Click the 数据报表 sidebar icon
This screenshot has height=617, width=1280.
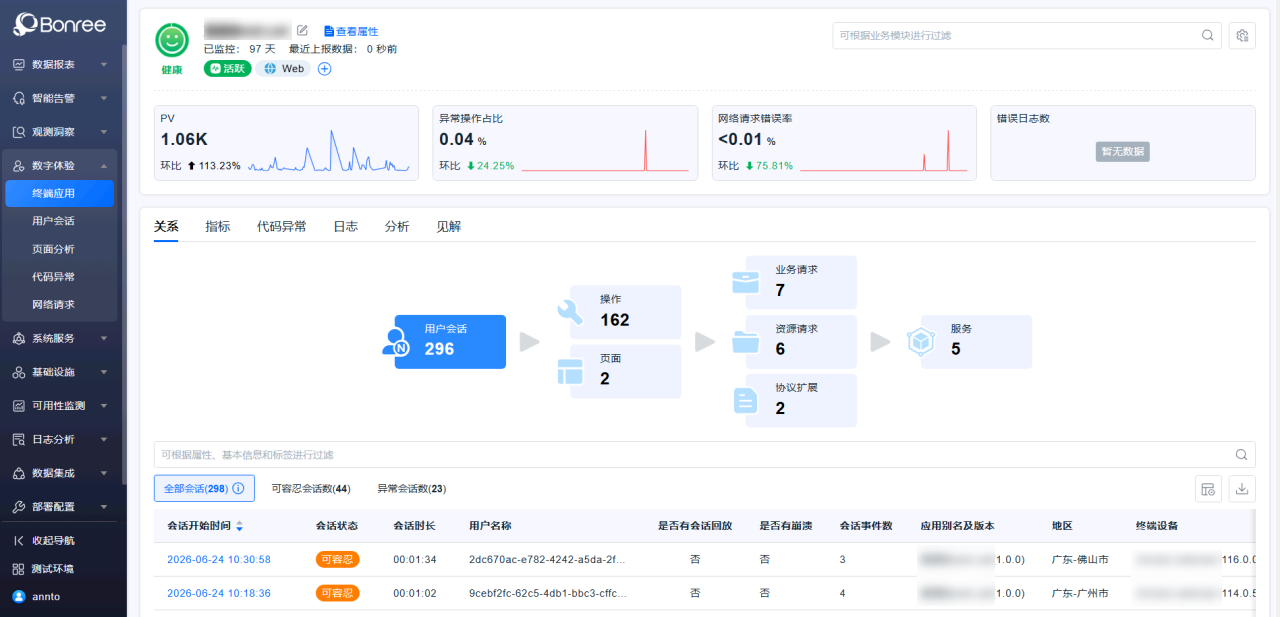tap(19, 64)
